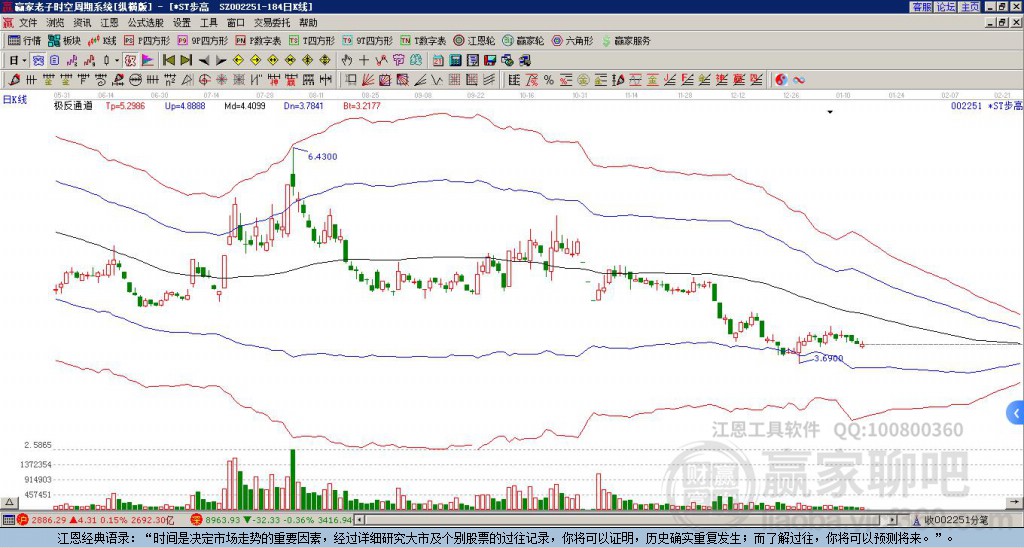The image size is (1024, 548).
Task: Open 赢家服务 service link
Action: point(626,40)
